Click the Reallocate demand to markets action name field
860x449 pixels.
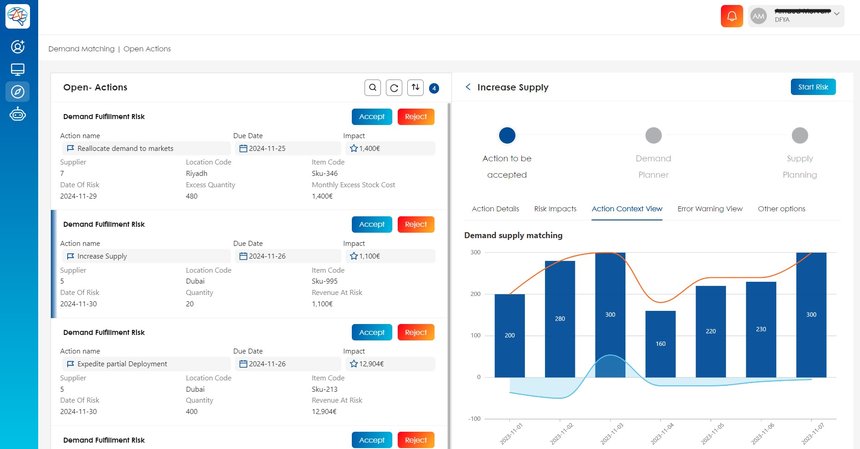click(145, 149)
